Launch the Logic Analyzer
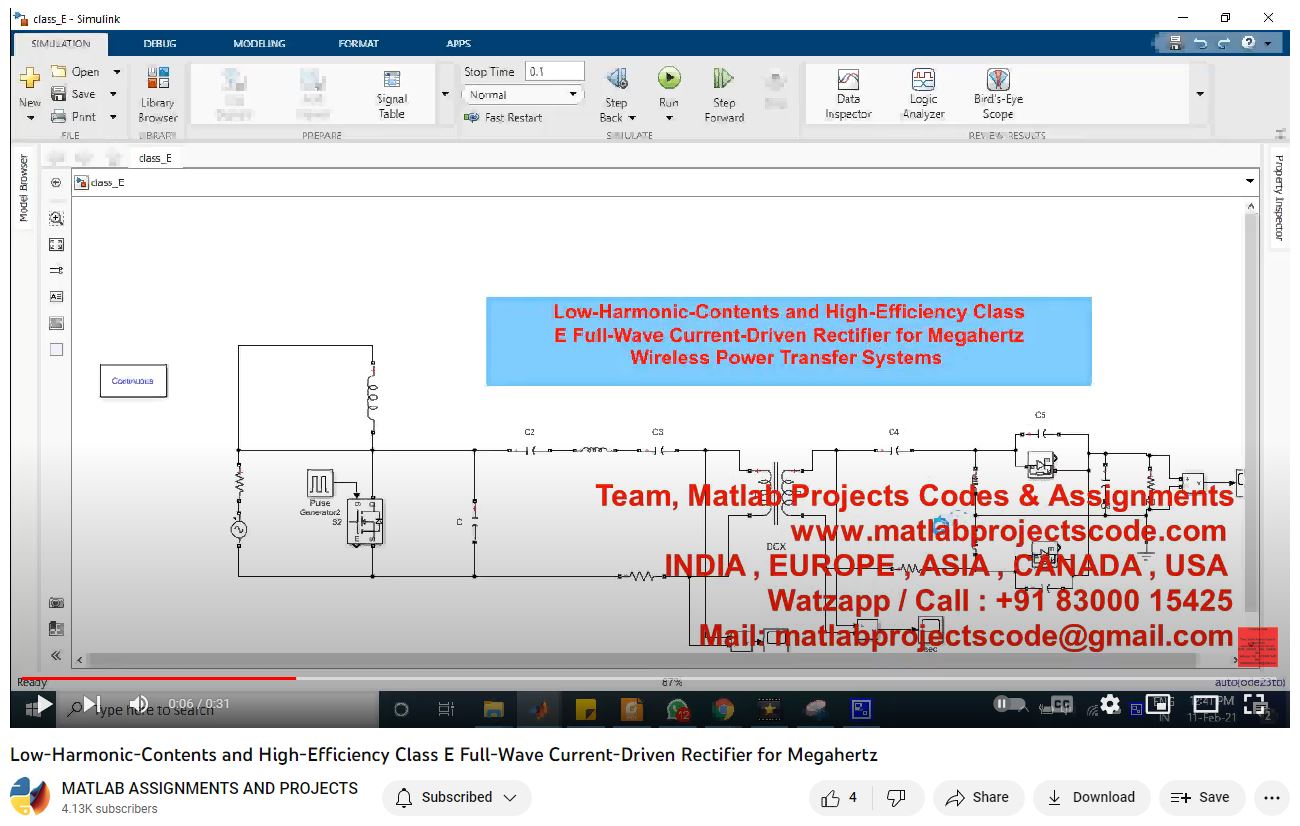The height and width of the screenshot is (826, 1300). coord(923,93)
